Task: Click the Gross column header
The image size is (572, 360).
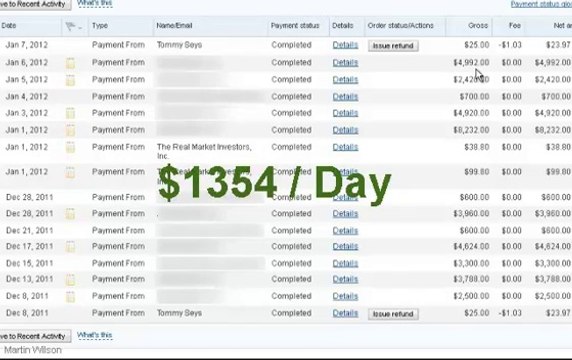Action: pyautogui.click(x=478, y=26)
